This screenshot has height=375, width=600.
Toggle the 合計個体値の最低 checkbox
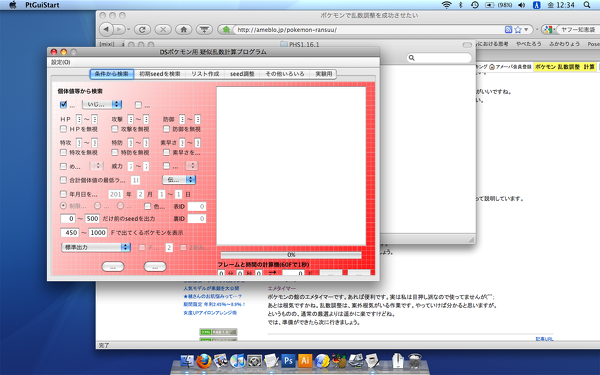pos(64,179)
